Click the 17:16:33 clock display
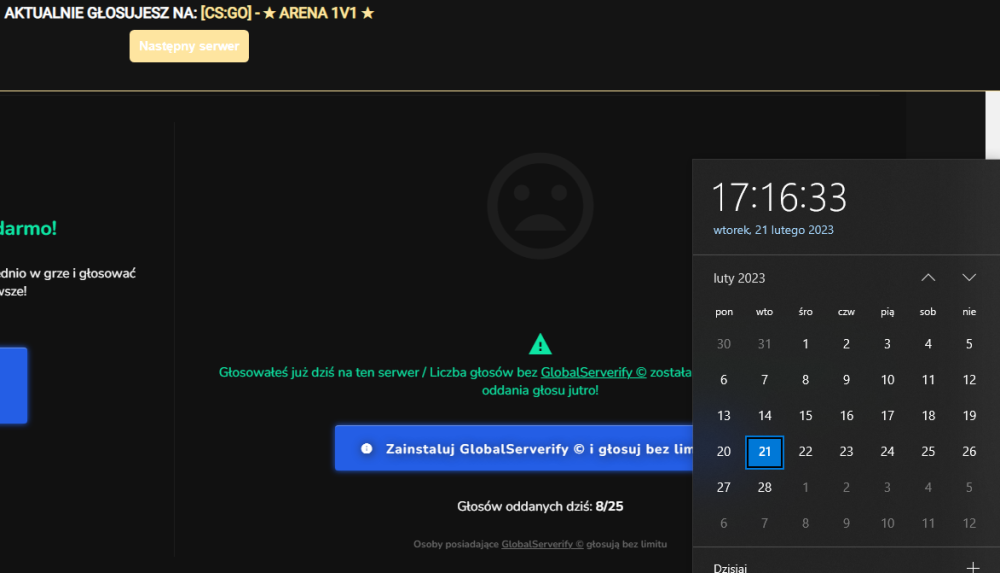The height and width of the screenshot is (573, 1000). click(779, 197)
